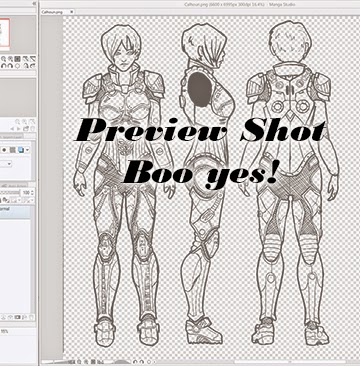The width and height of the screenshot is (360, 366).
Task: Flip canvas vertically via Navigator icon
Action: [32, 66]
